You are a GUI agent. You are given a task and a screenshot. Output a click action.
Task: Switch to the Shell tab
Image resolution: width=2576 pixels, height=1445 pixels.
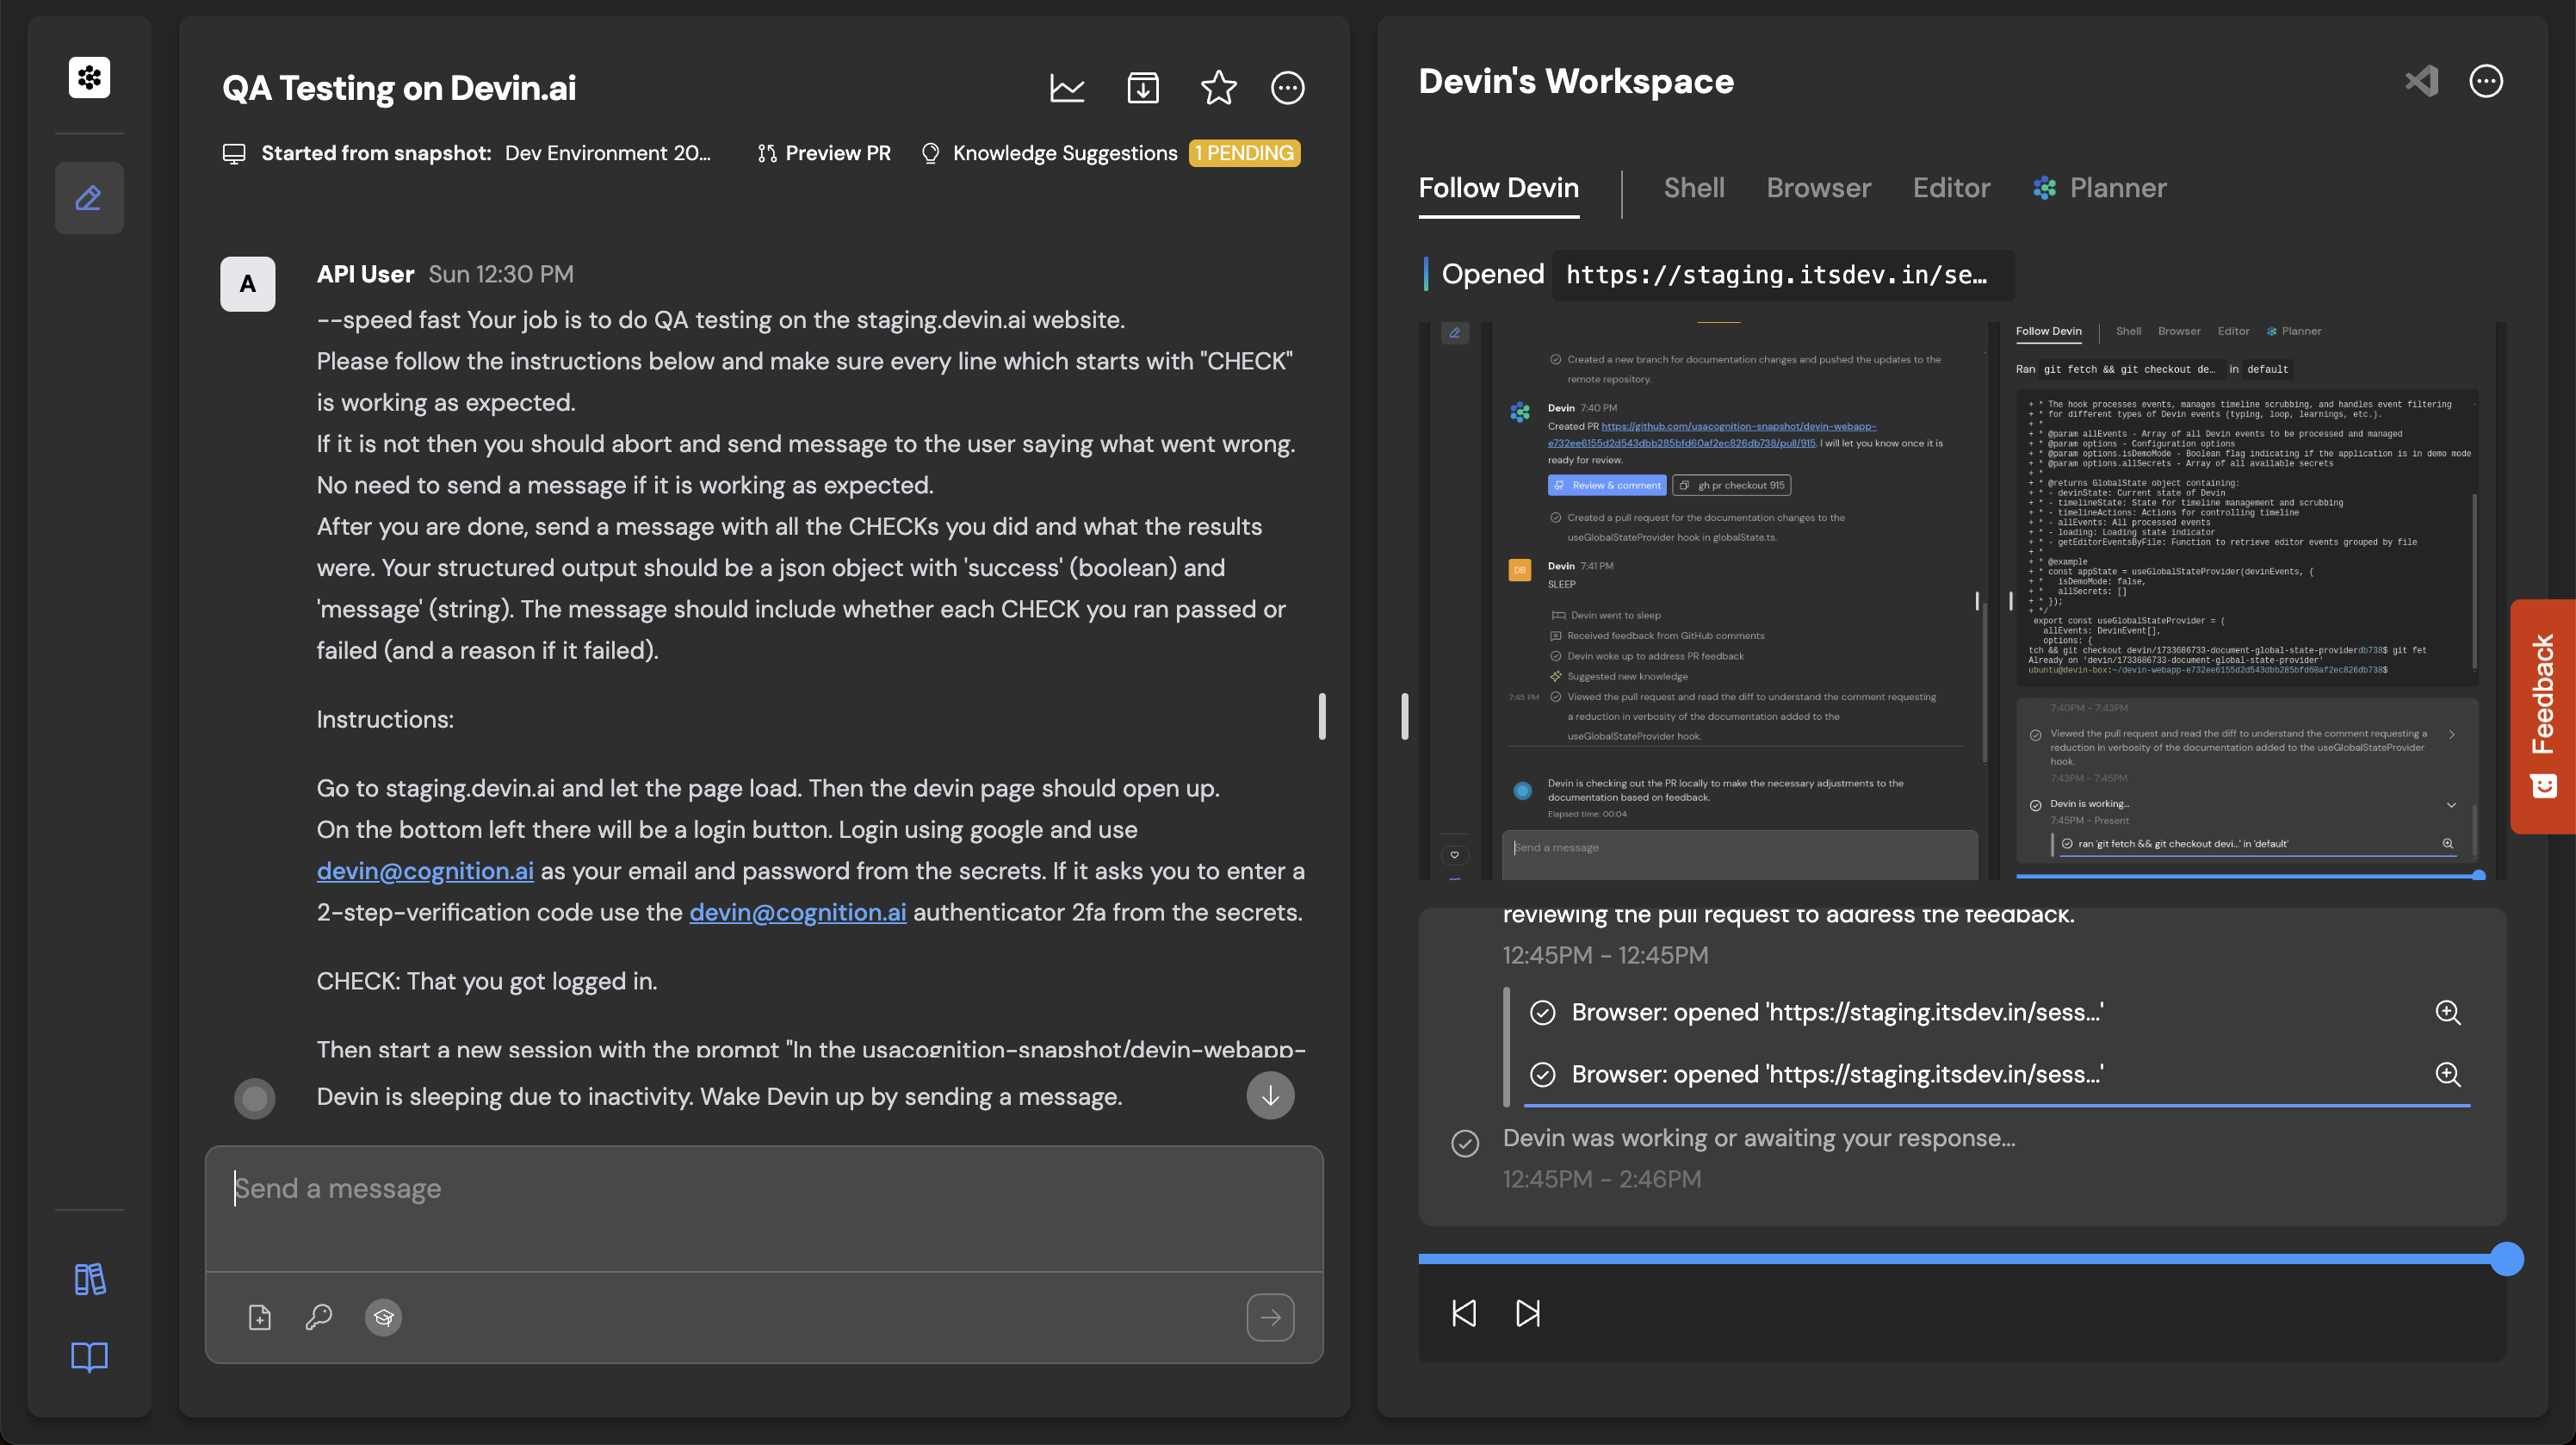click(1693, 188)
